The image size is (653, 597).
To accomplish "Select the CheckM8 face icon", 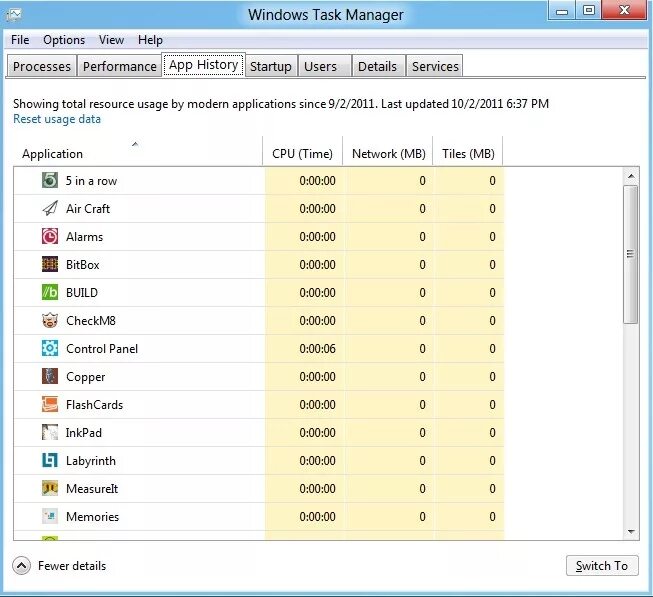I will click(x=50, y=321).
